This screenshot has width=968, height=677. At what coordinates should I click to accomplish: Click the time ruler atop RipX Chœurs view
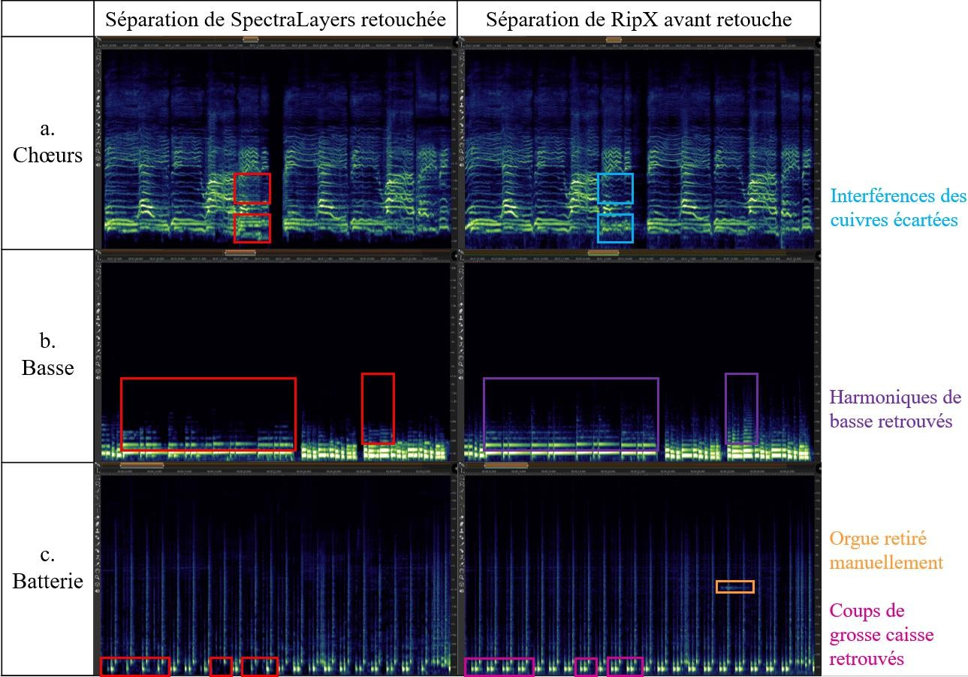click(640, 45)
